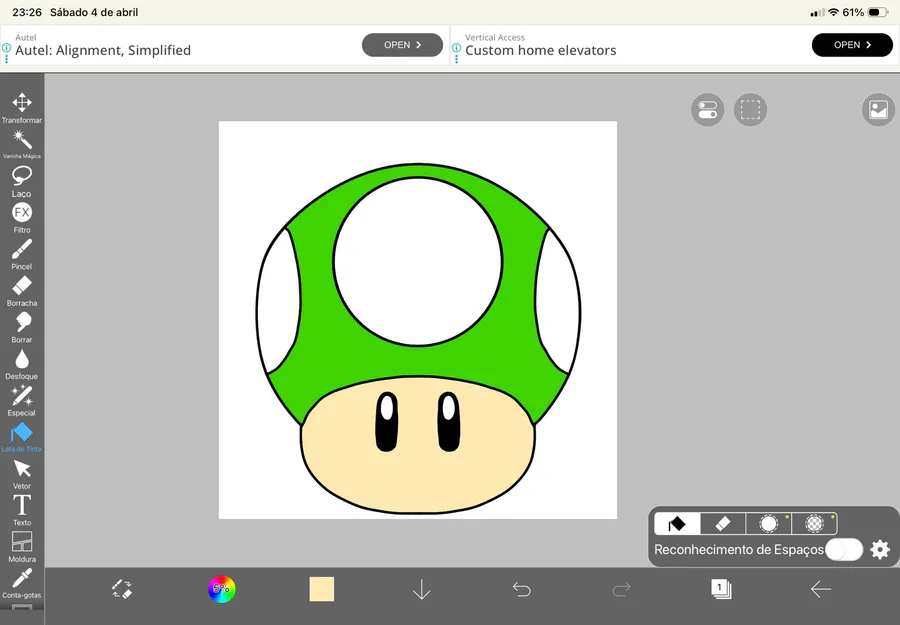Image resolution: width=900 pixels, height=625 pixels.
Task: Open the Custom home elevators ad
Action: pyautogui.click(x=852, y=45)
